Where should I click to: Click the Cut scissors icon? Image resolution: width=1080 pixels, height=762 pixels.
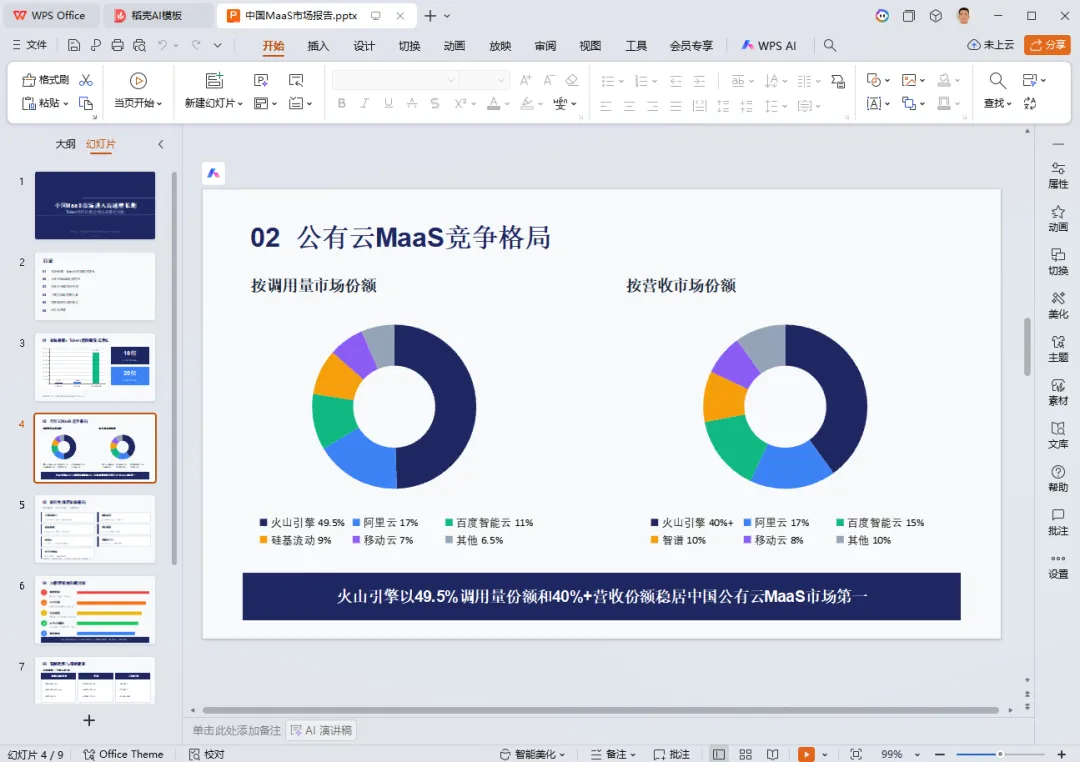85,80
